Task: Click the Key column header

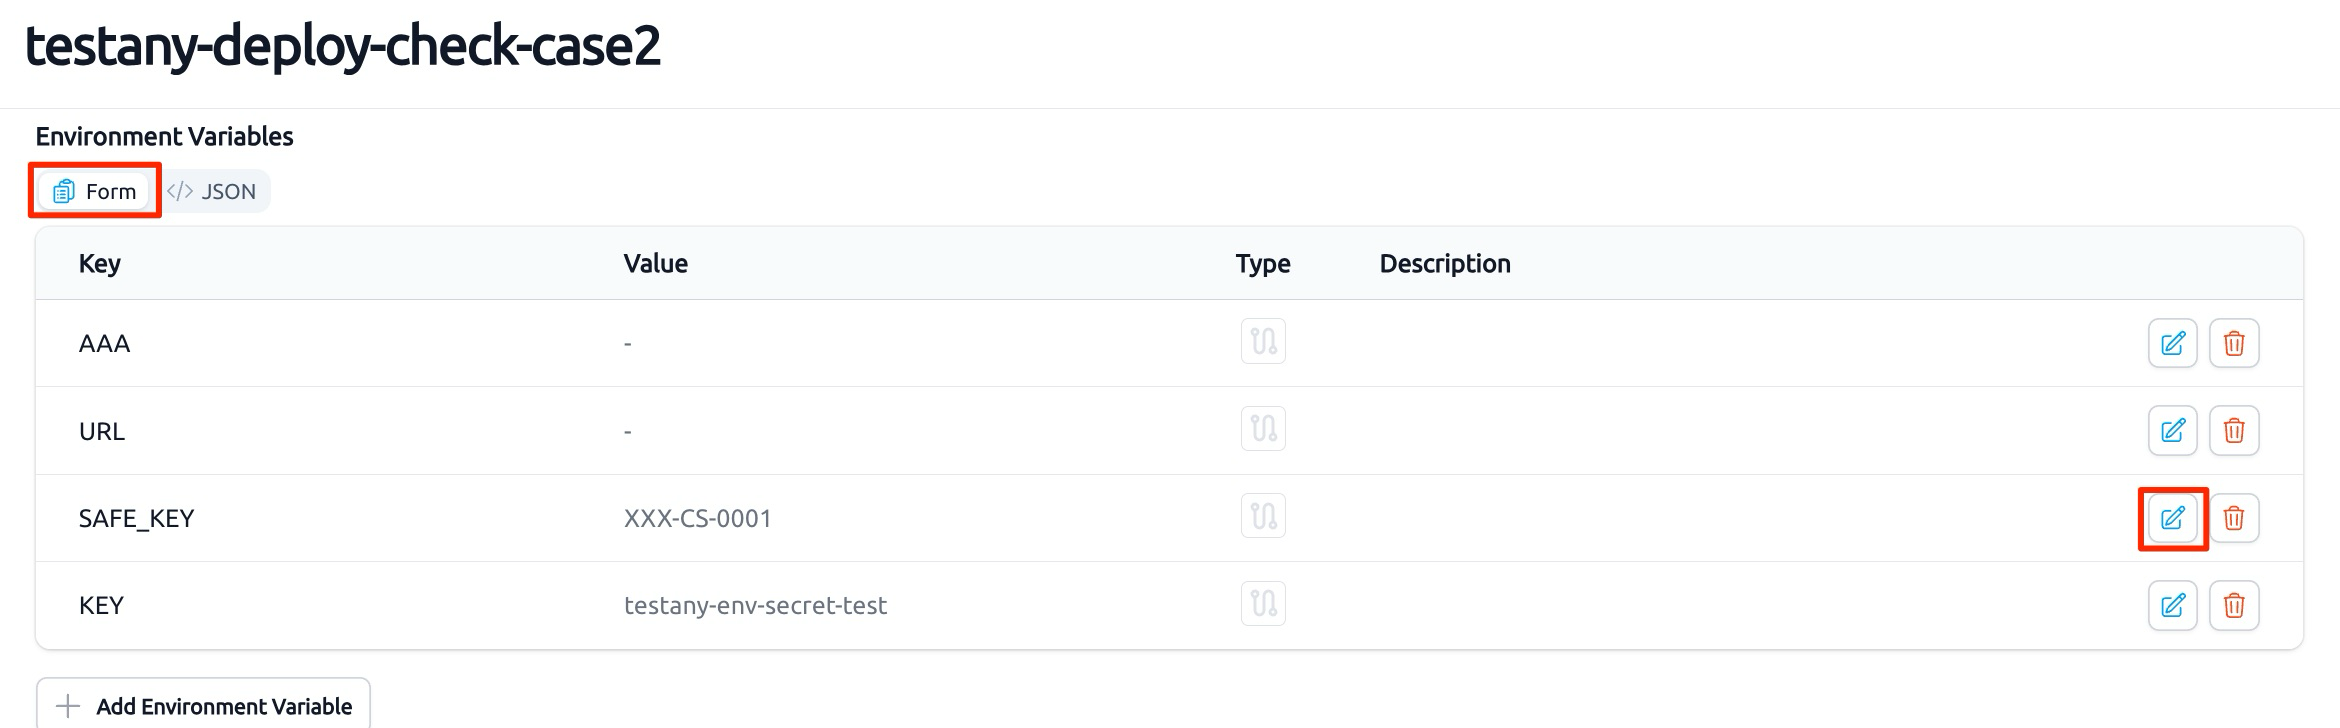Action: [x=100, y=263]
